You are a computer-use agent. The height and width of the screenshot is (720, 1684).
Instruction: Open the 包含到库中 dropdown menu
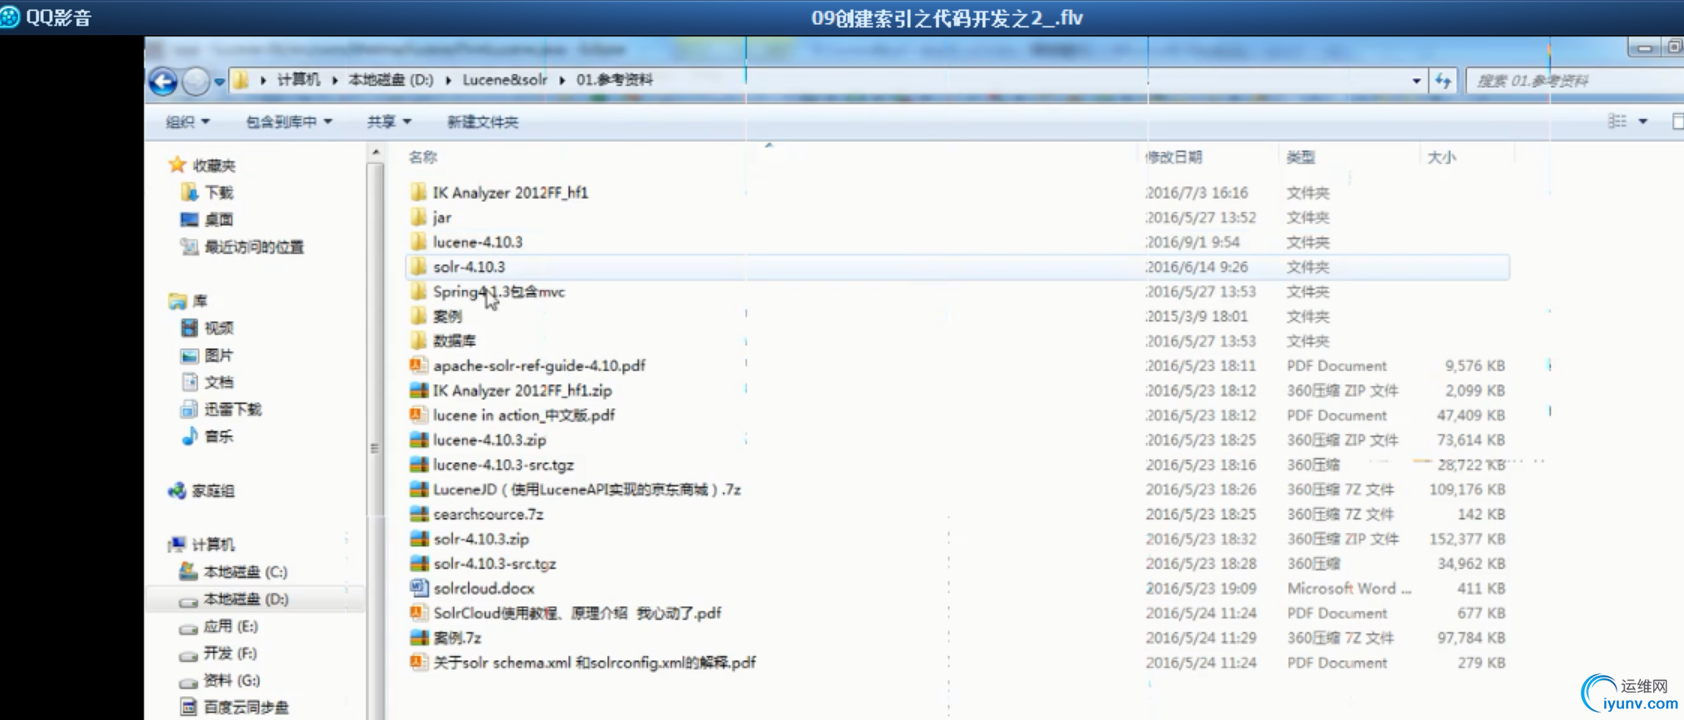coord(289,122)
